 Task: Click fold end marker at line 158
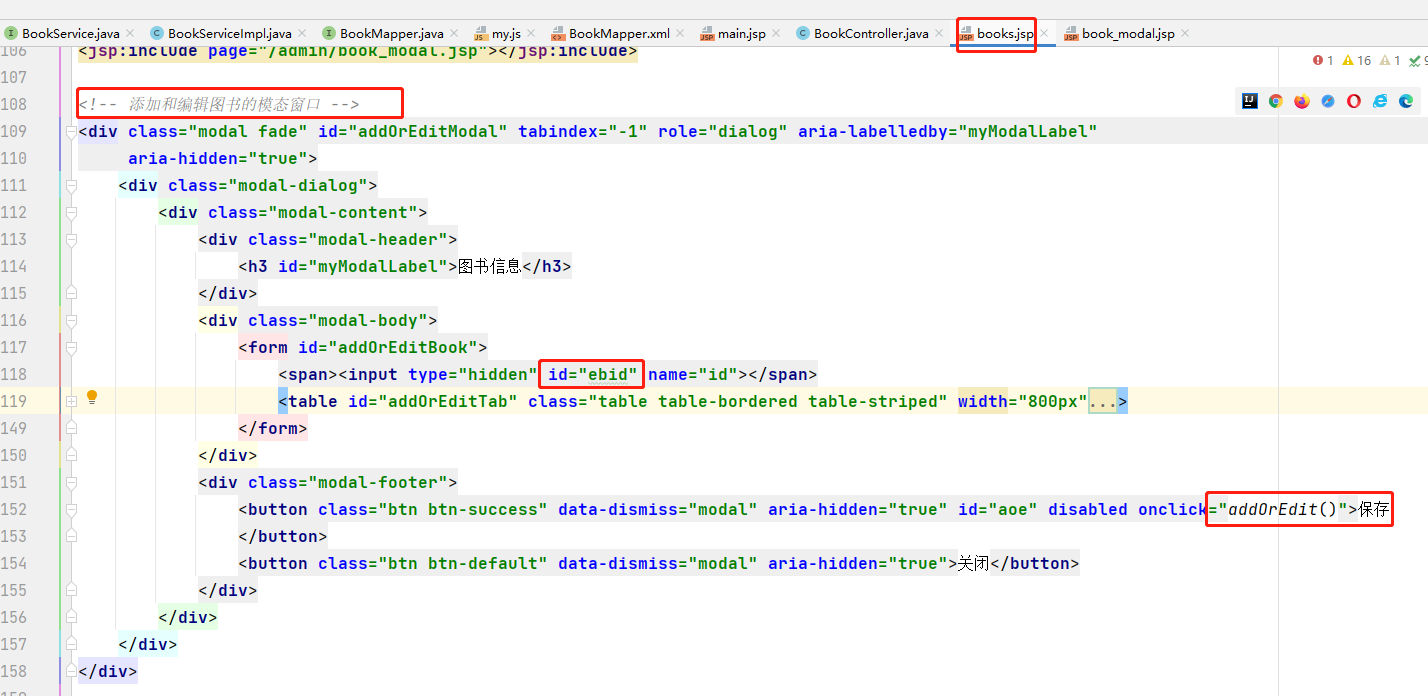(71, 671)
